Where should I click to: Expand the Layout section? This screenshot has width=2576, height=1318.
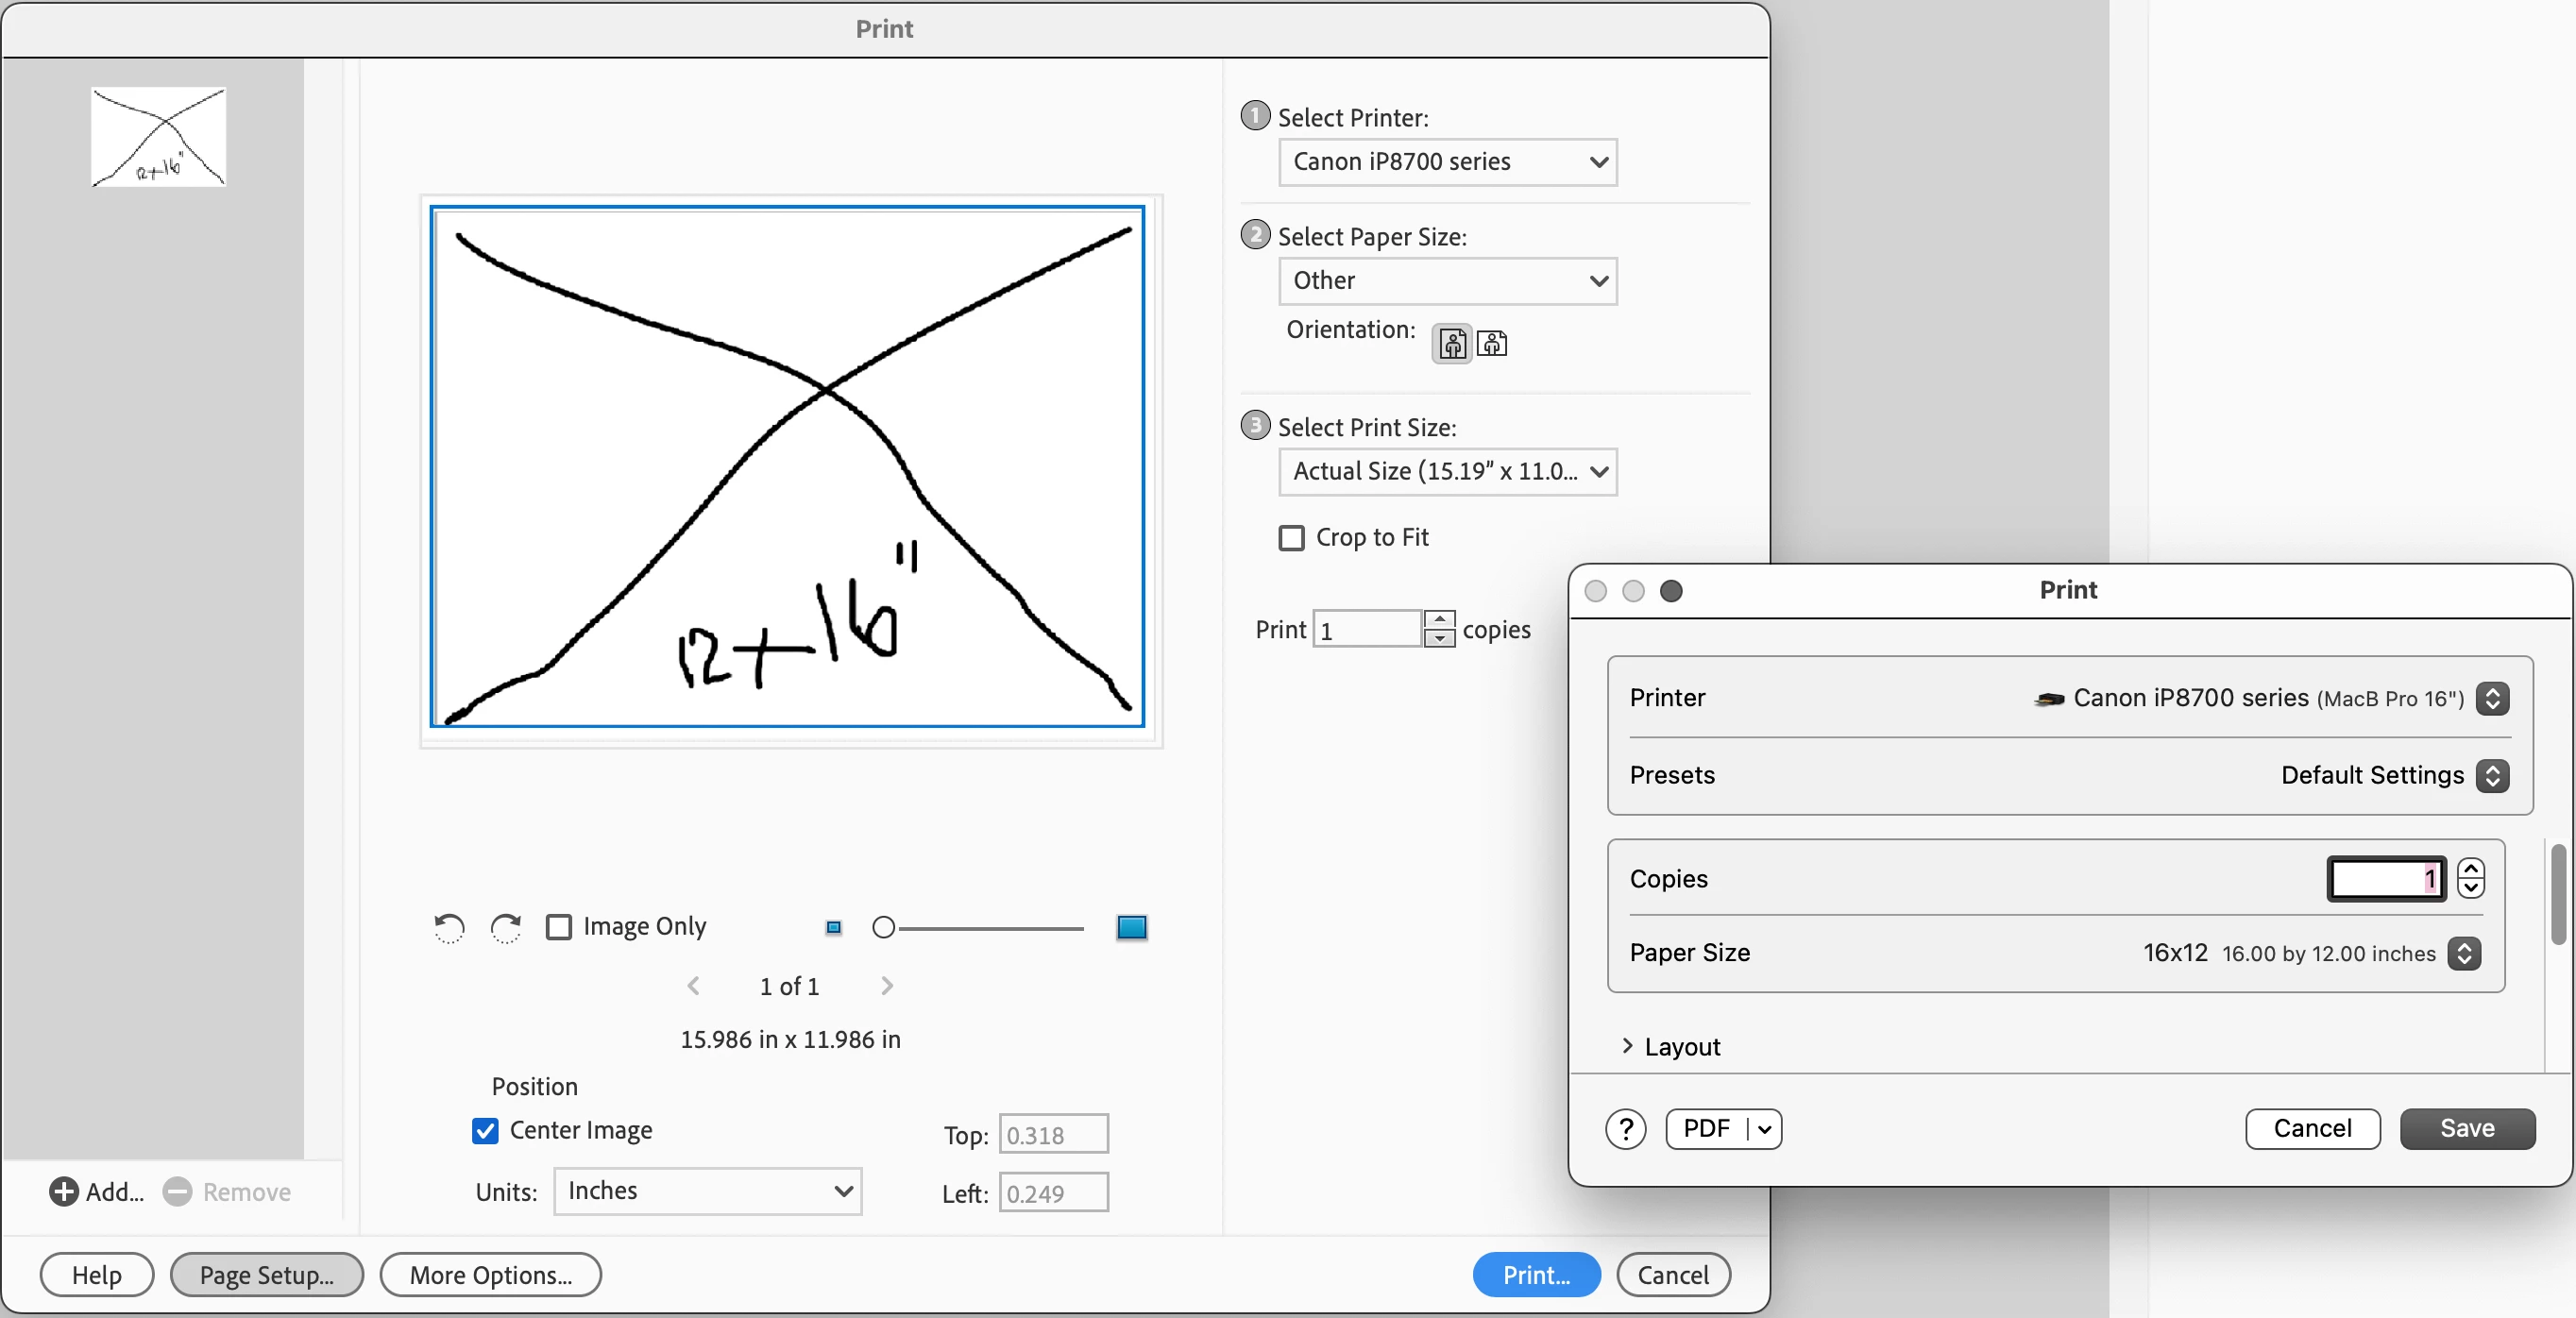click(x=1627, y=1046)
